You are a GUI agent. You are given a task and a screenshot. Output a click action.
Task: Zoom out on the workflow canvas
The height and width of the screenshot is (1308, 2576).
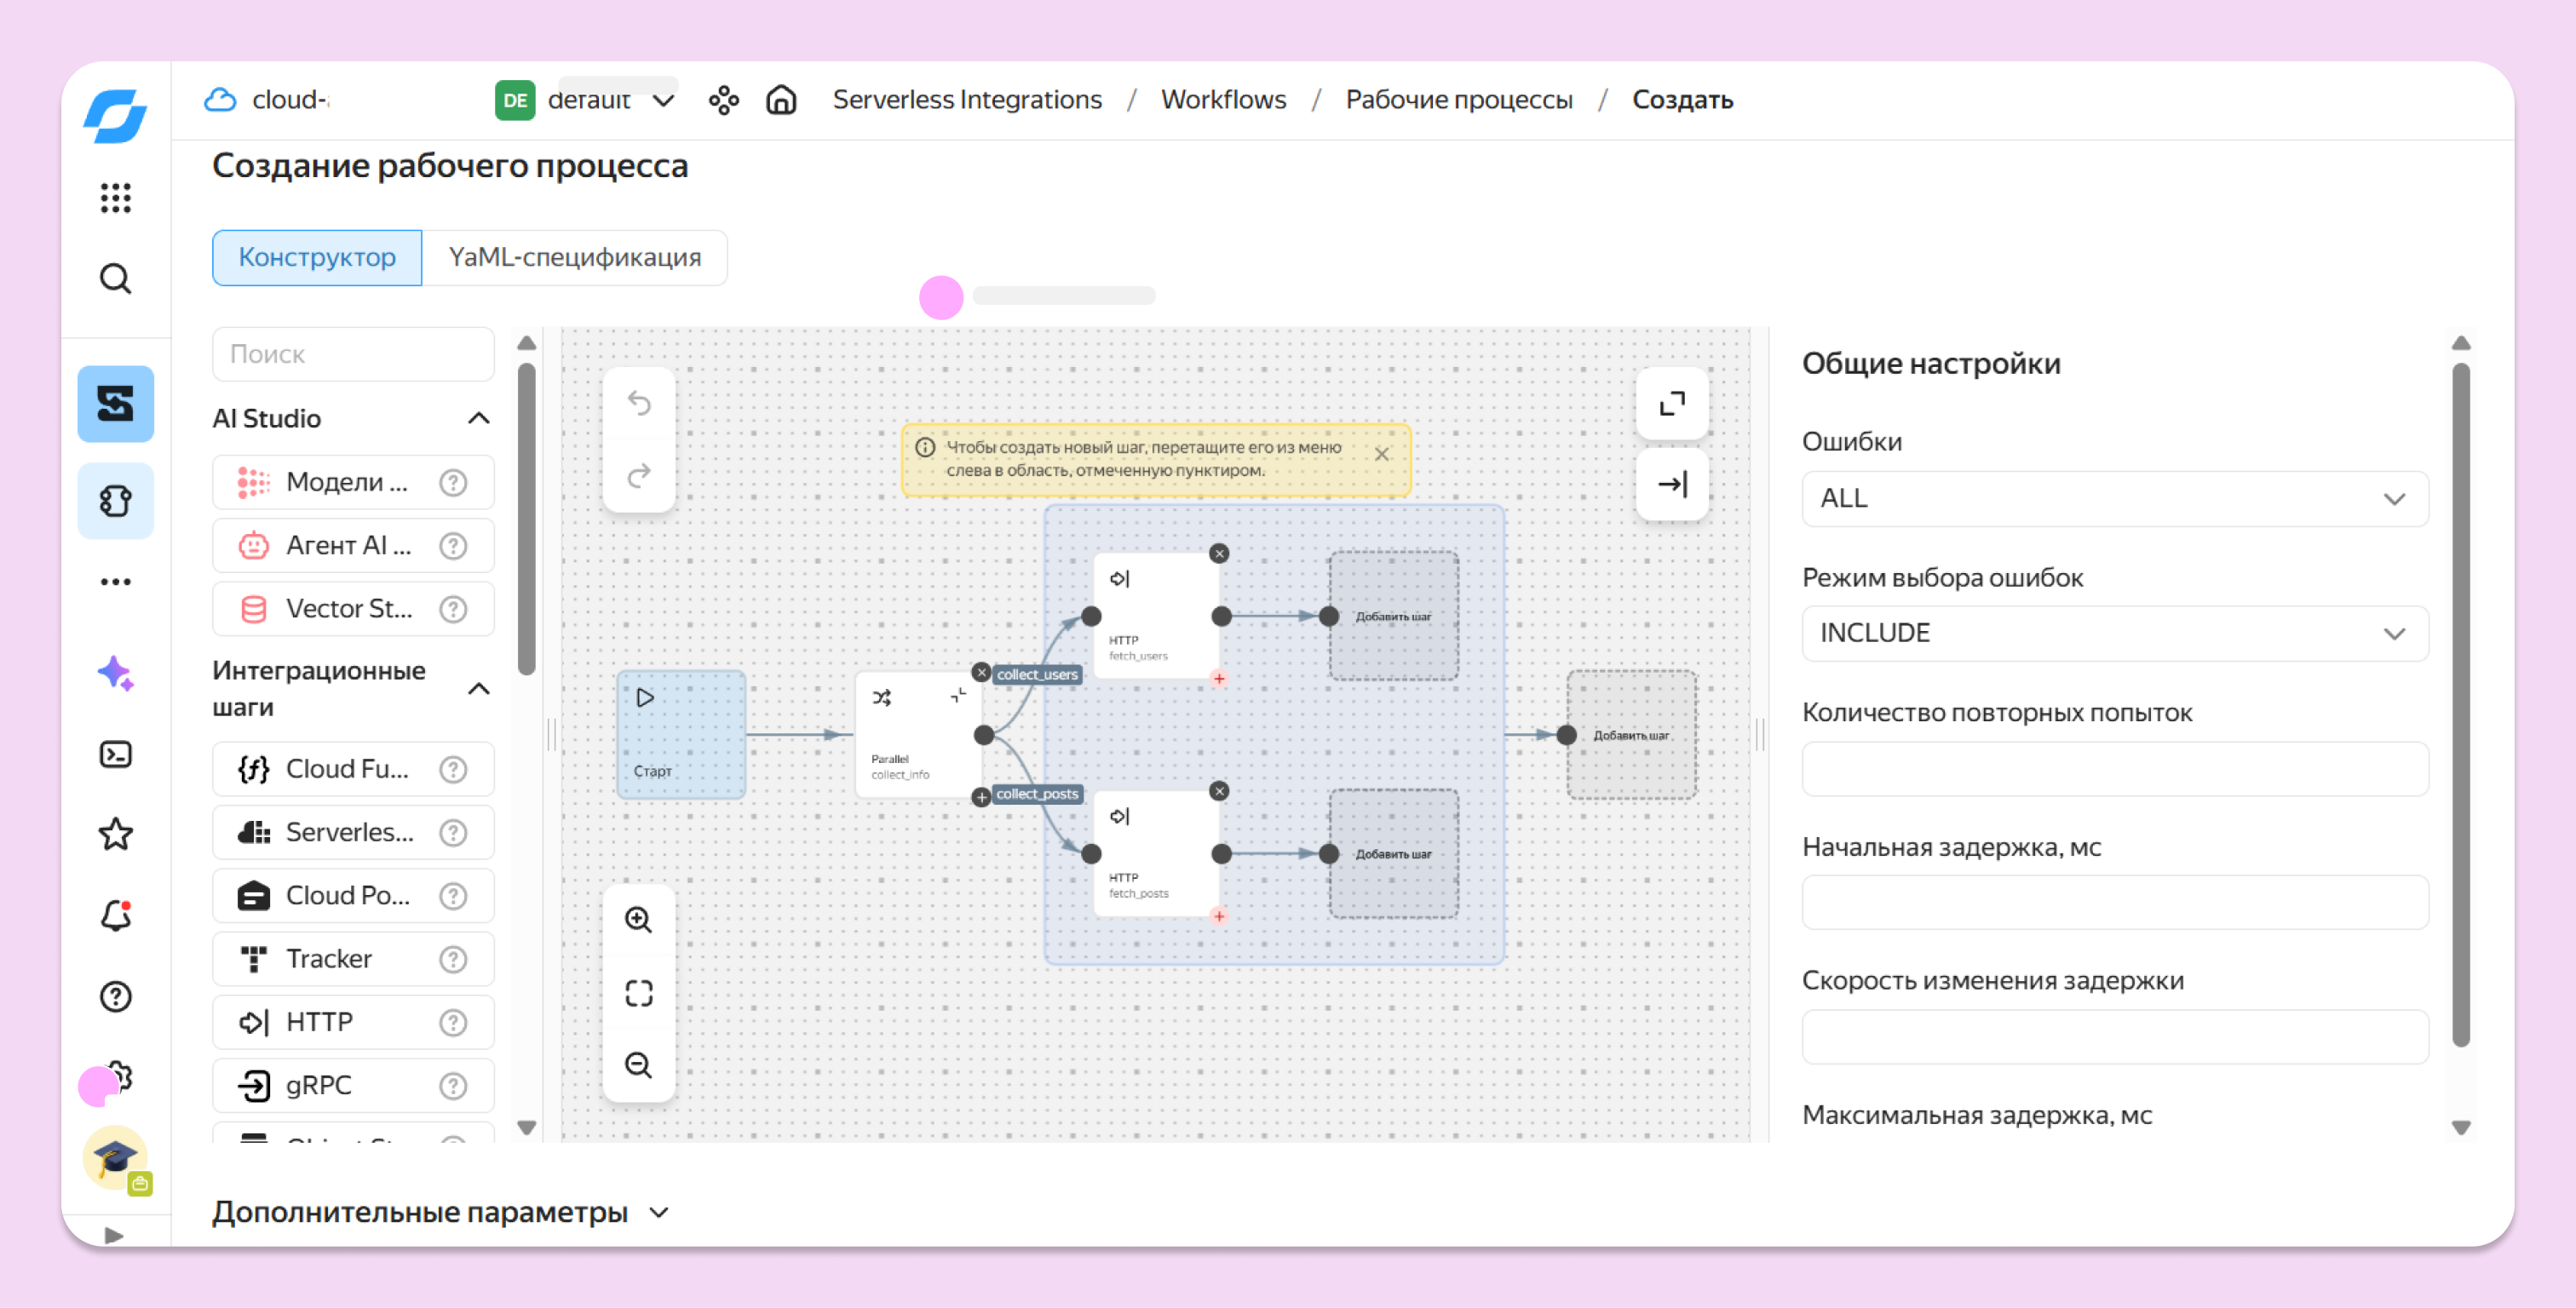point(639,1065)
